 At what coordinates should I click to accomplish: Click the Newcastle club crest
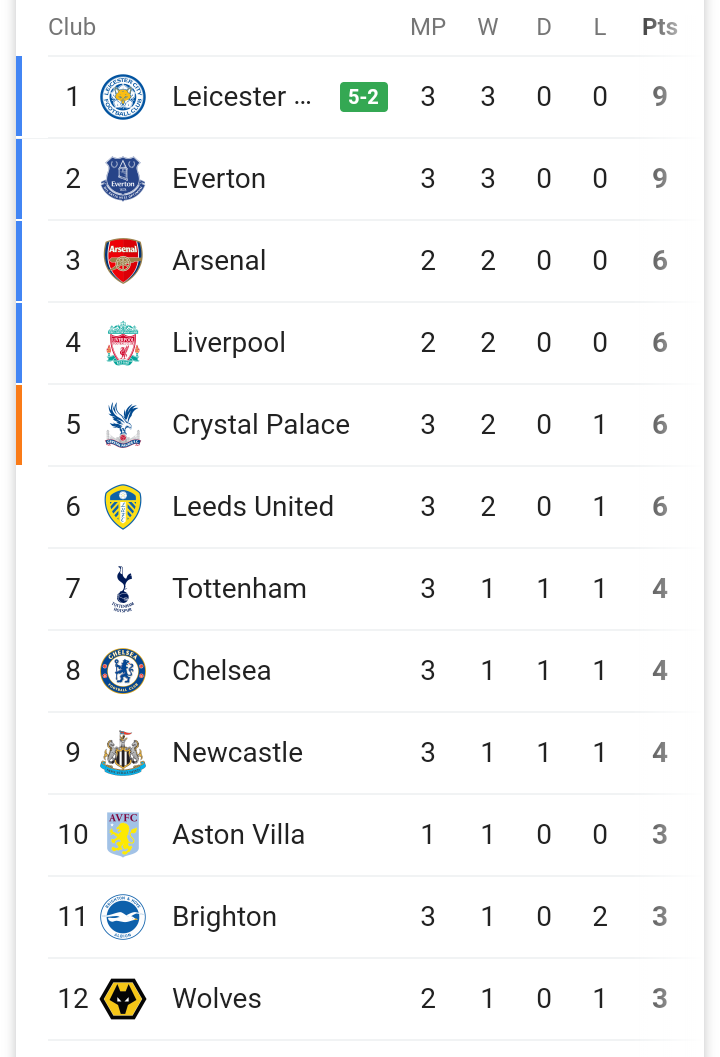pos(123,753)
